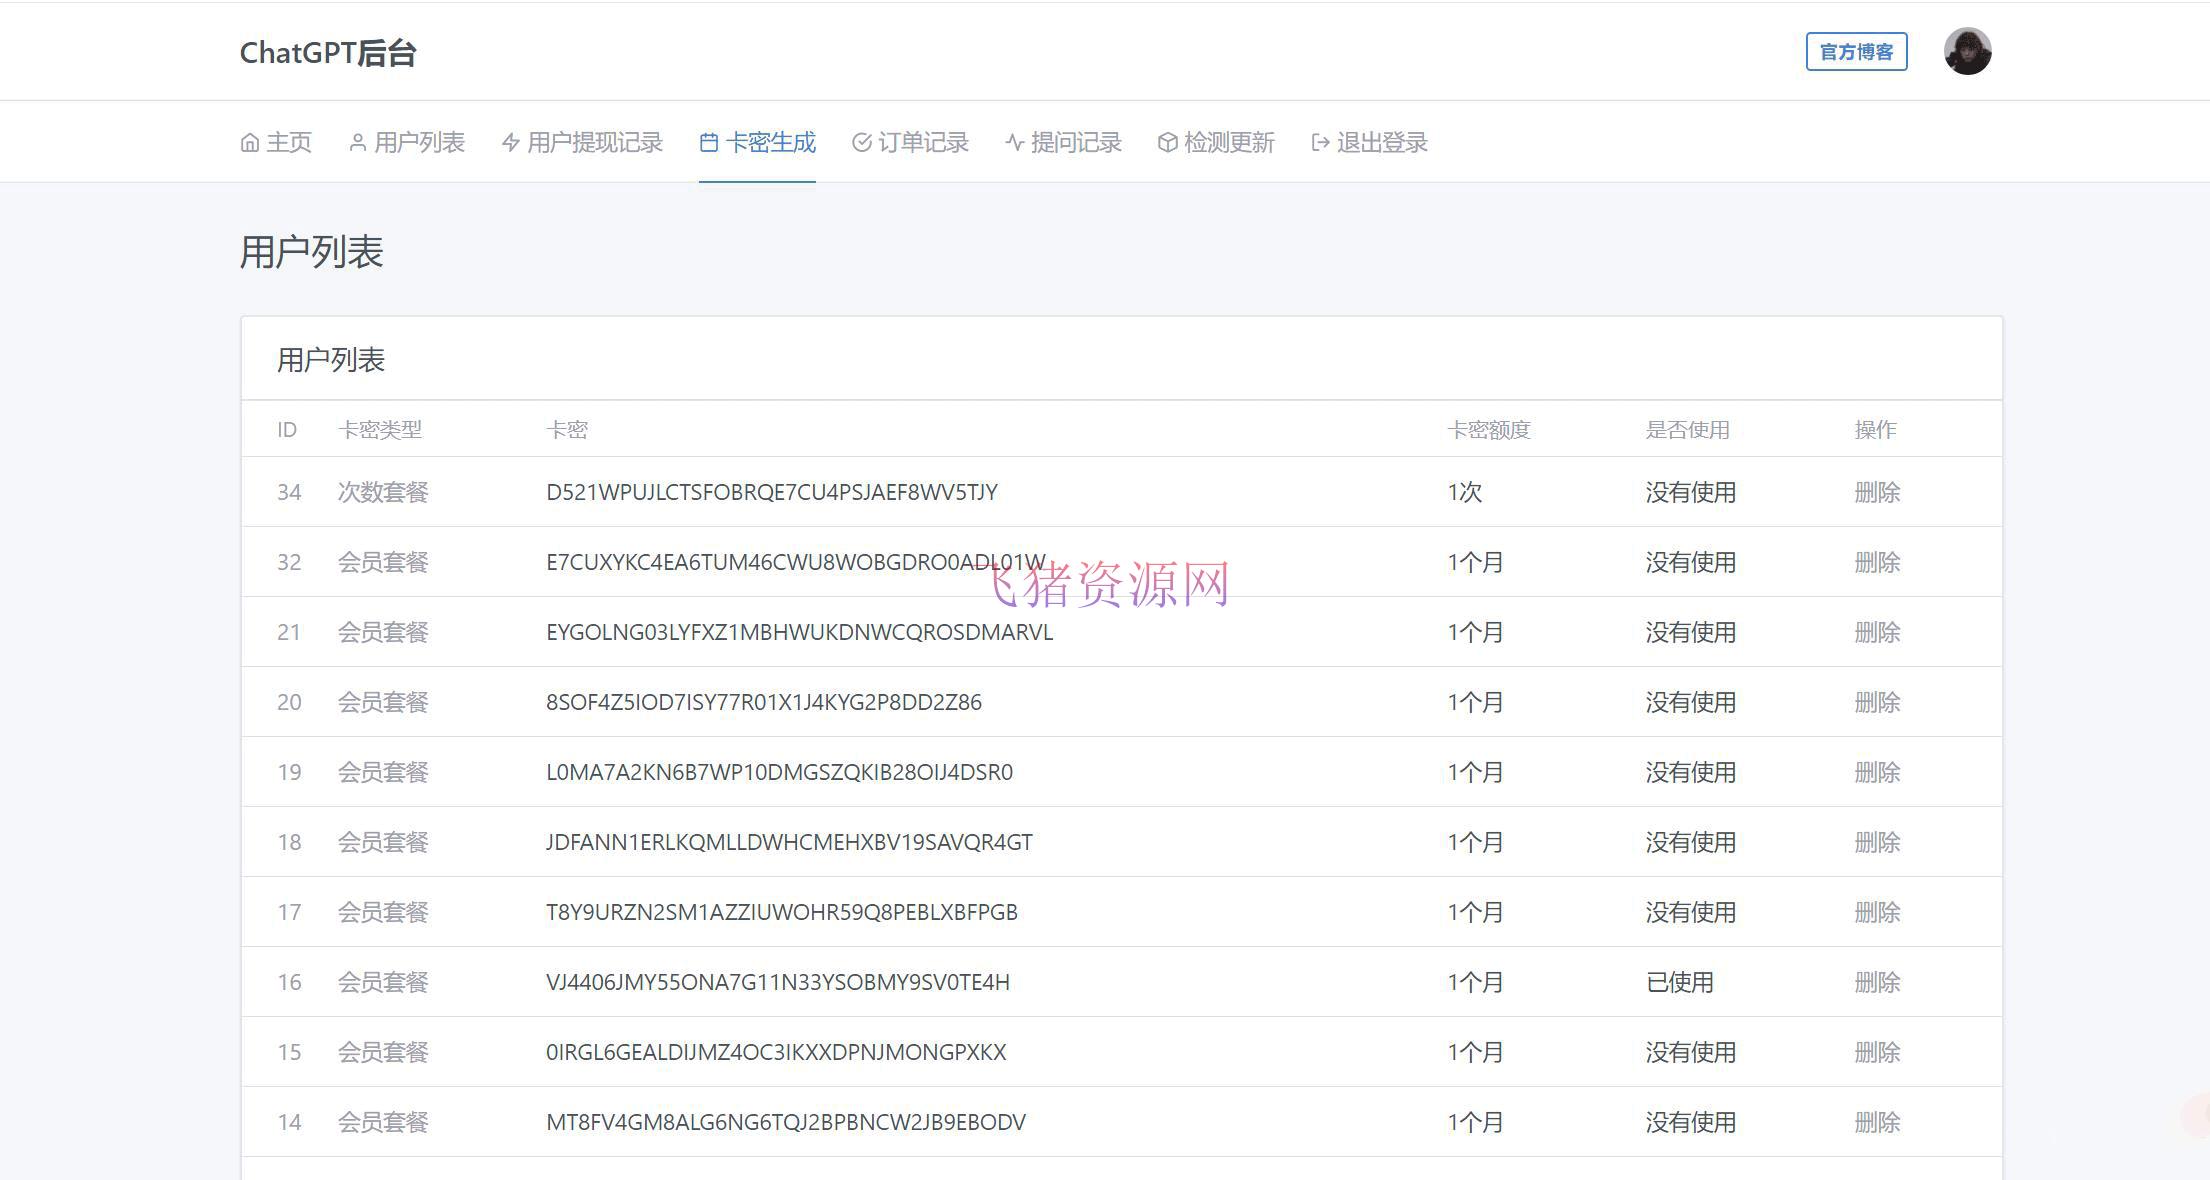Viewport: 2210px width, 1180px height.
Task: Select card key VJ4406JMY55ONA7G11N33YSOBMY9SV0TE4H
Action: click(x=778, y=982)
